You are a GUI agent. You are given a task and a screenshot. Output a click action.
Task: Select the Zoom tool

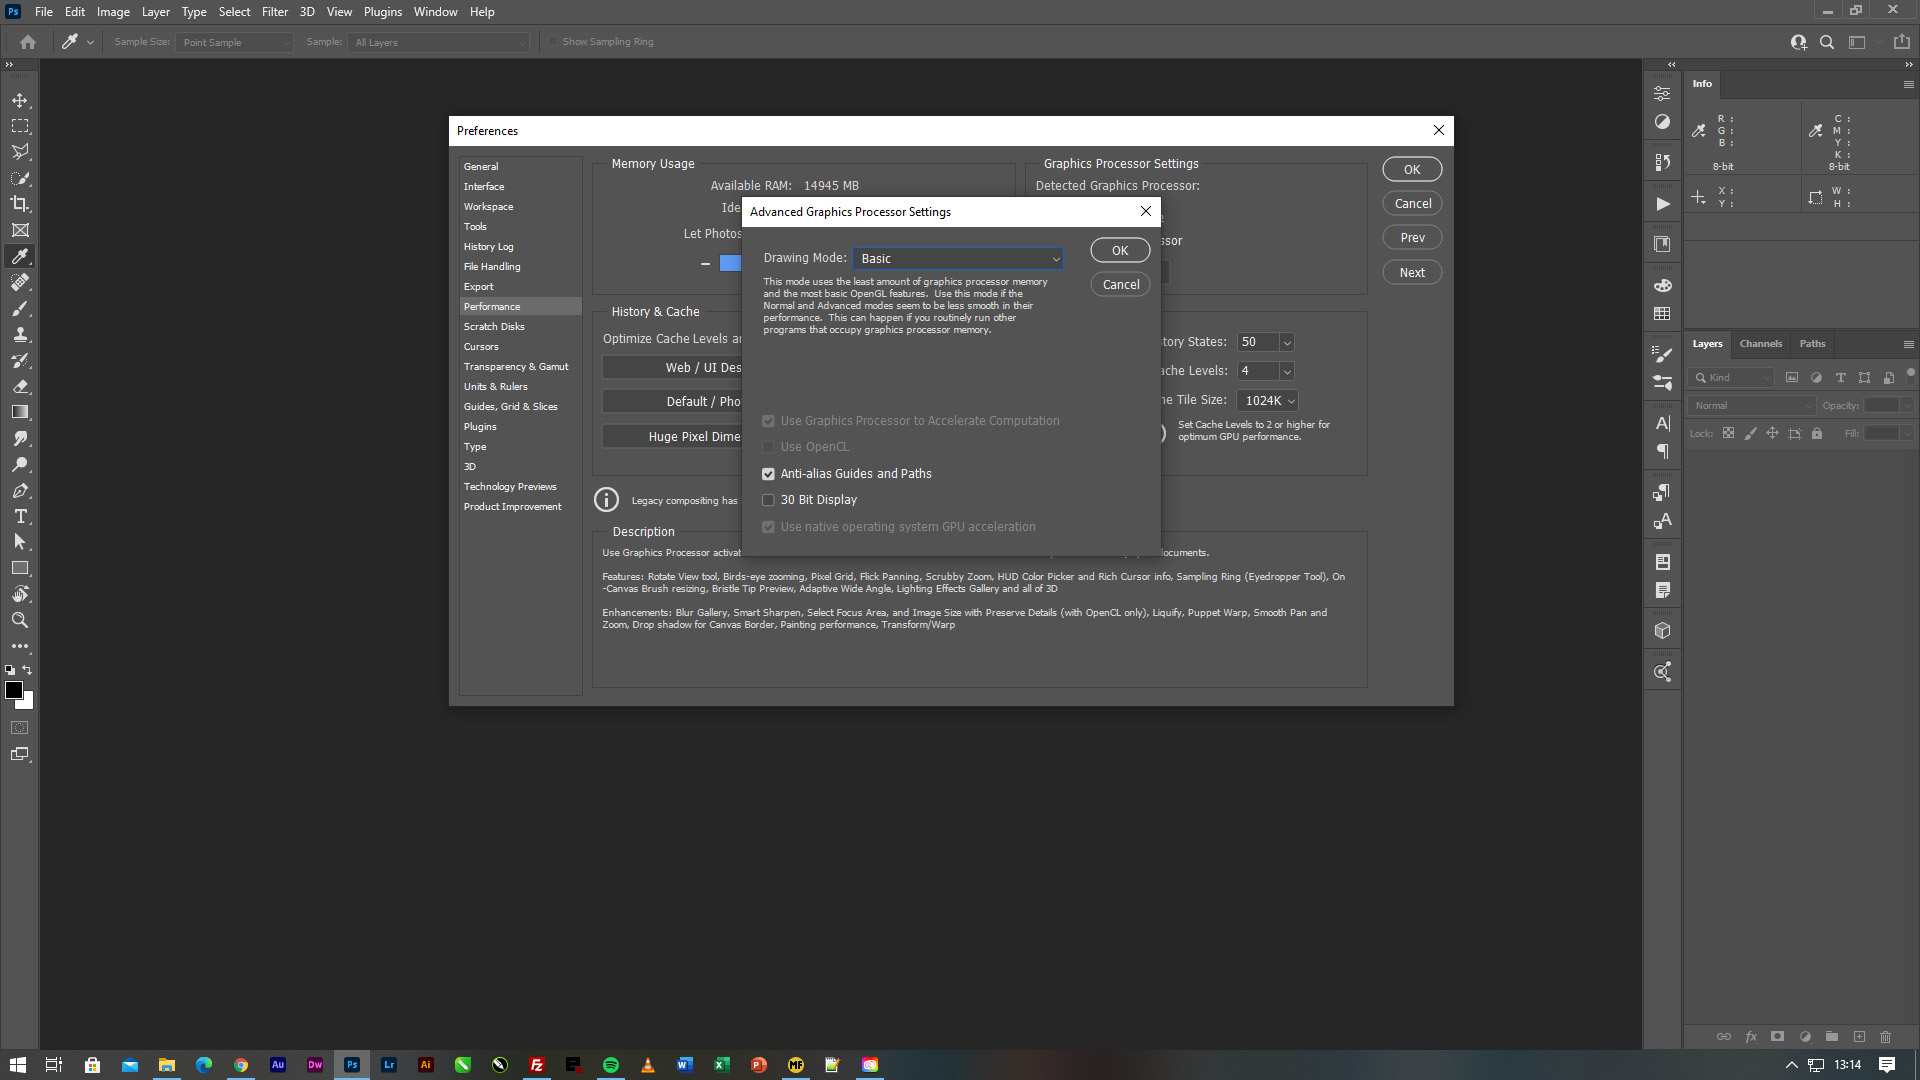click(20, 620)
